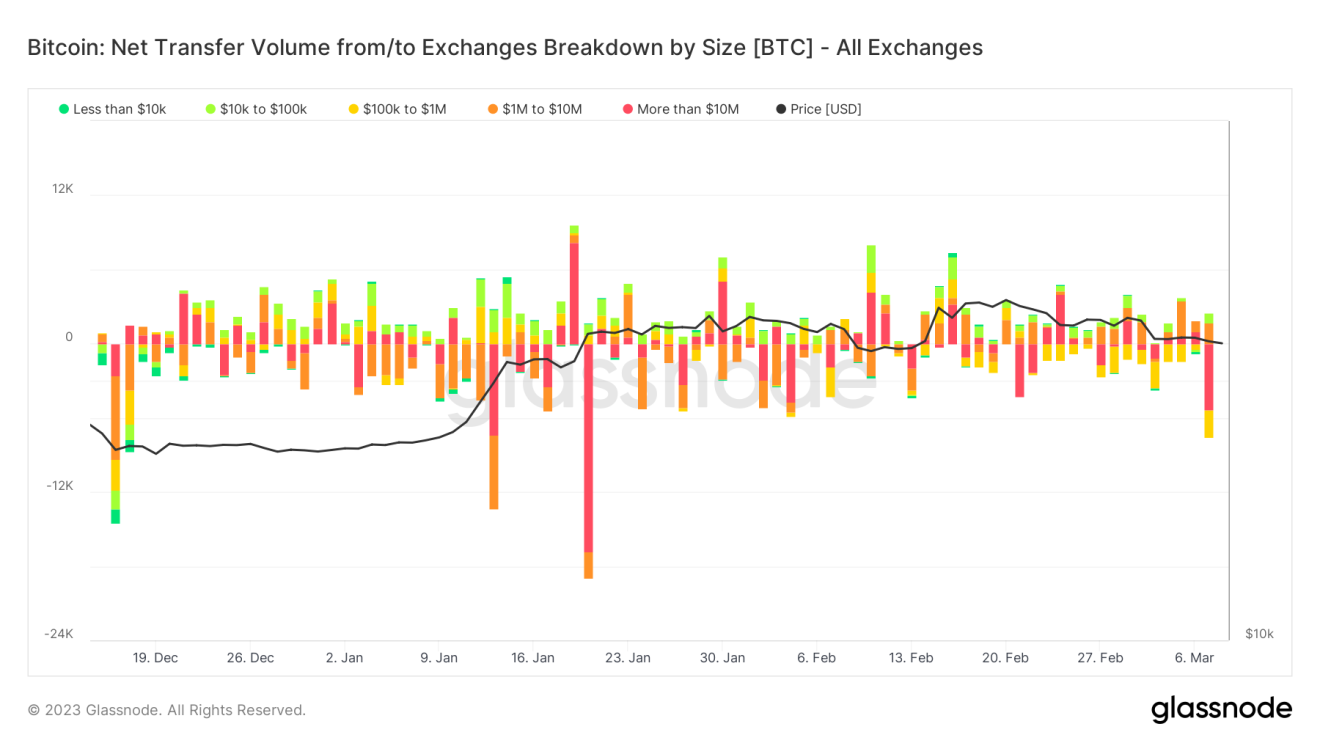Select the '19. Dec' x-axis date label
The image size is (1320, 743).
155,657
